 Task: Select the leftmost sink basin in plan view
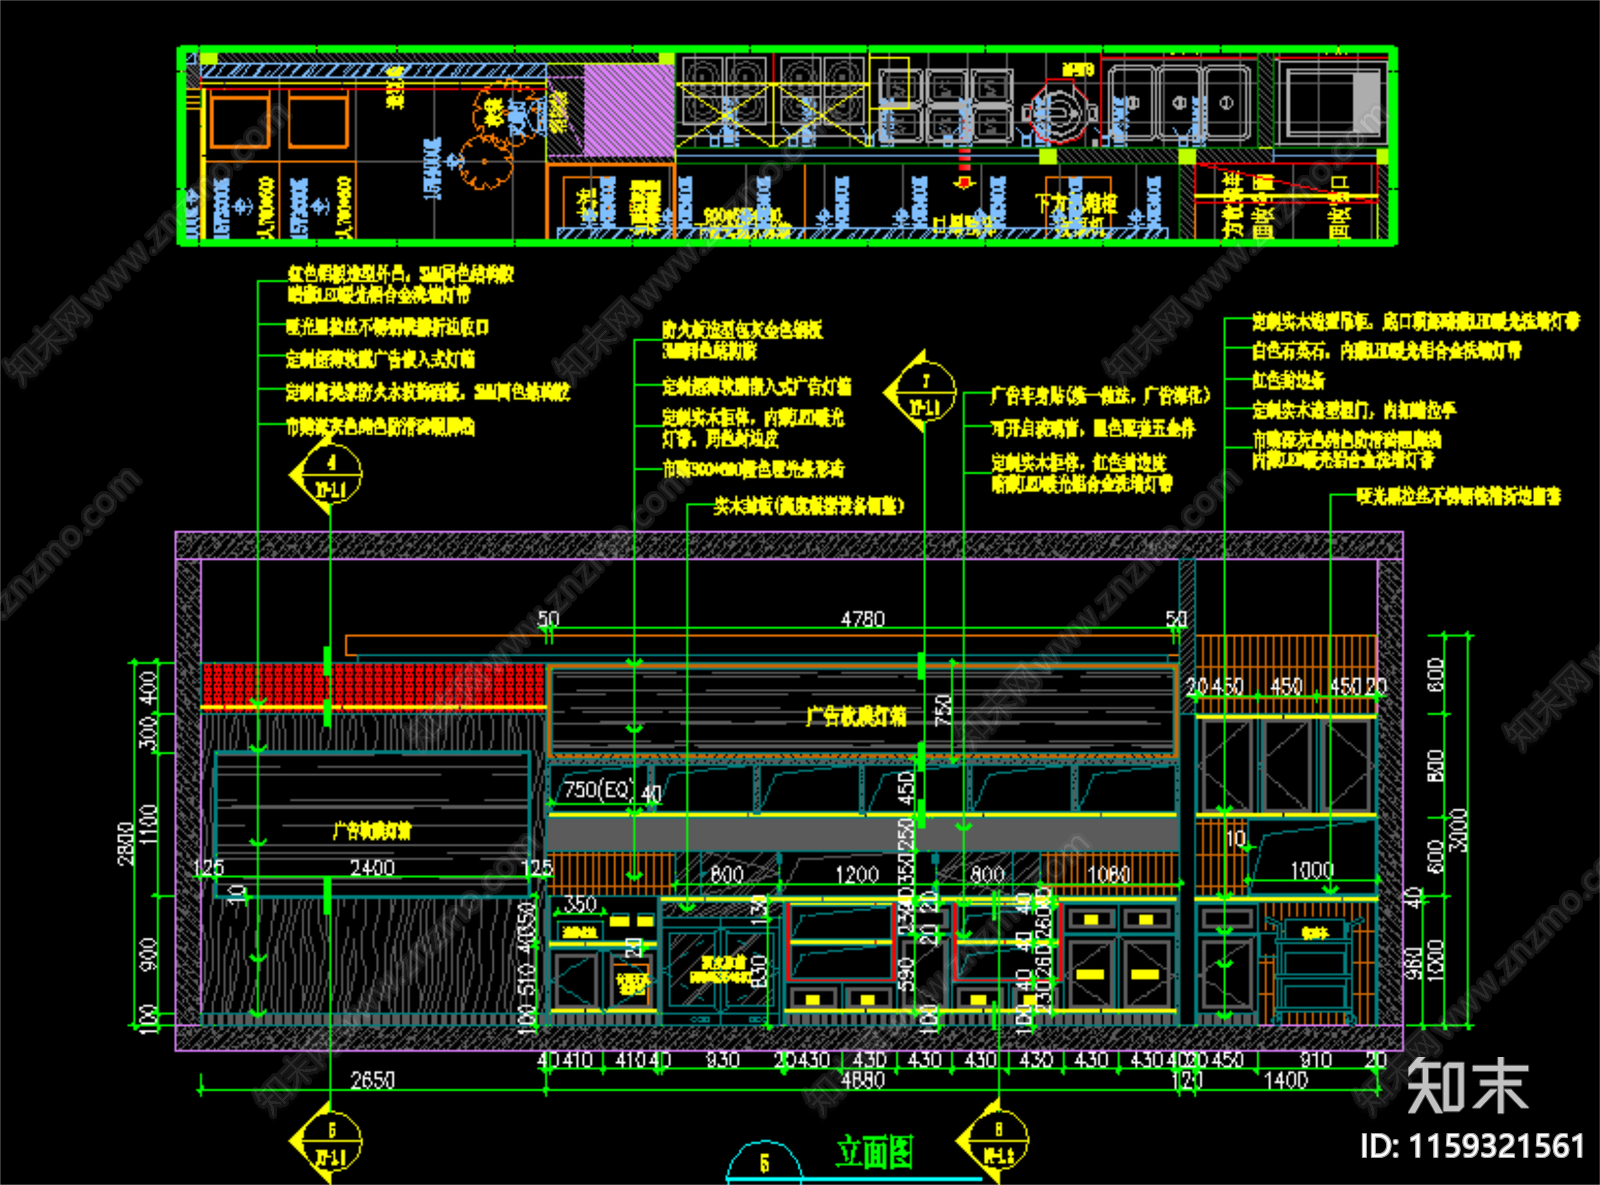point(1131,103)
